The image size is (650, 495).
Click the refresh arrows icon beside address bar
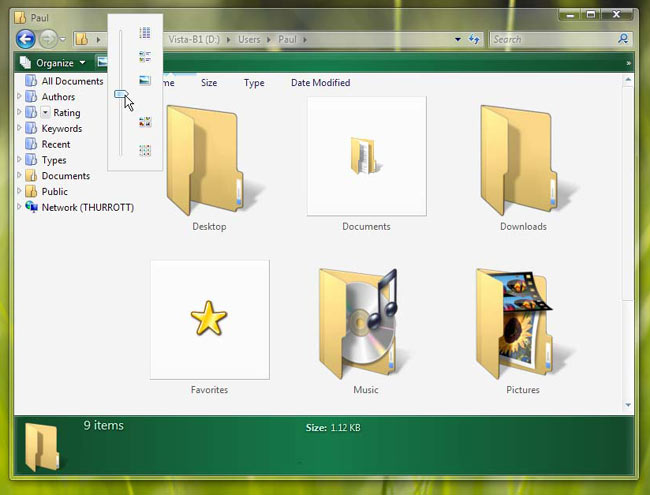pos(473,39)
